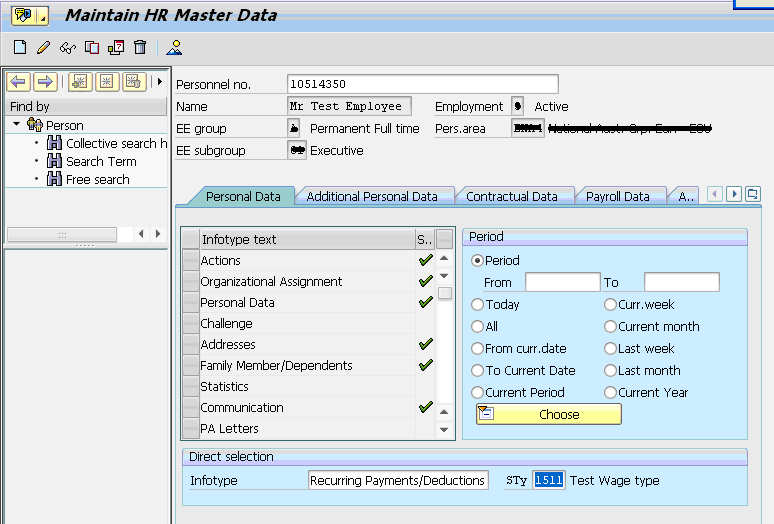Select the Today radio button

click(478, 304)
